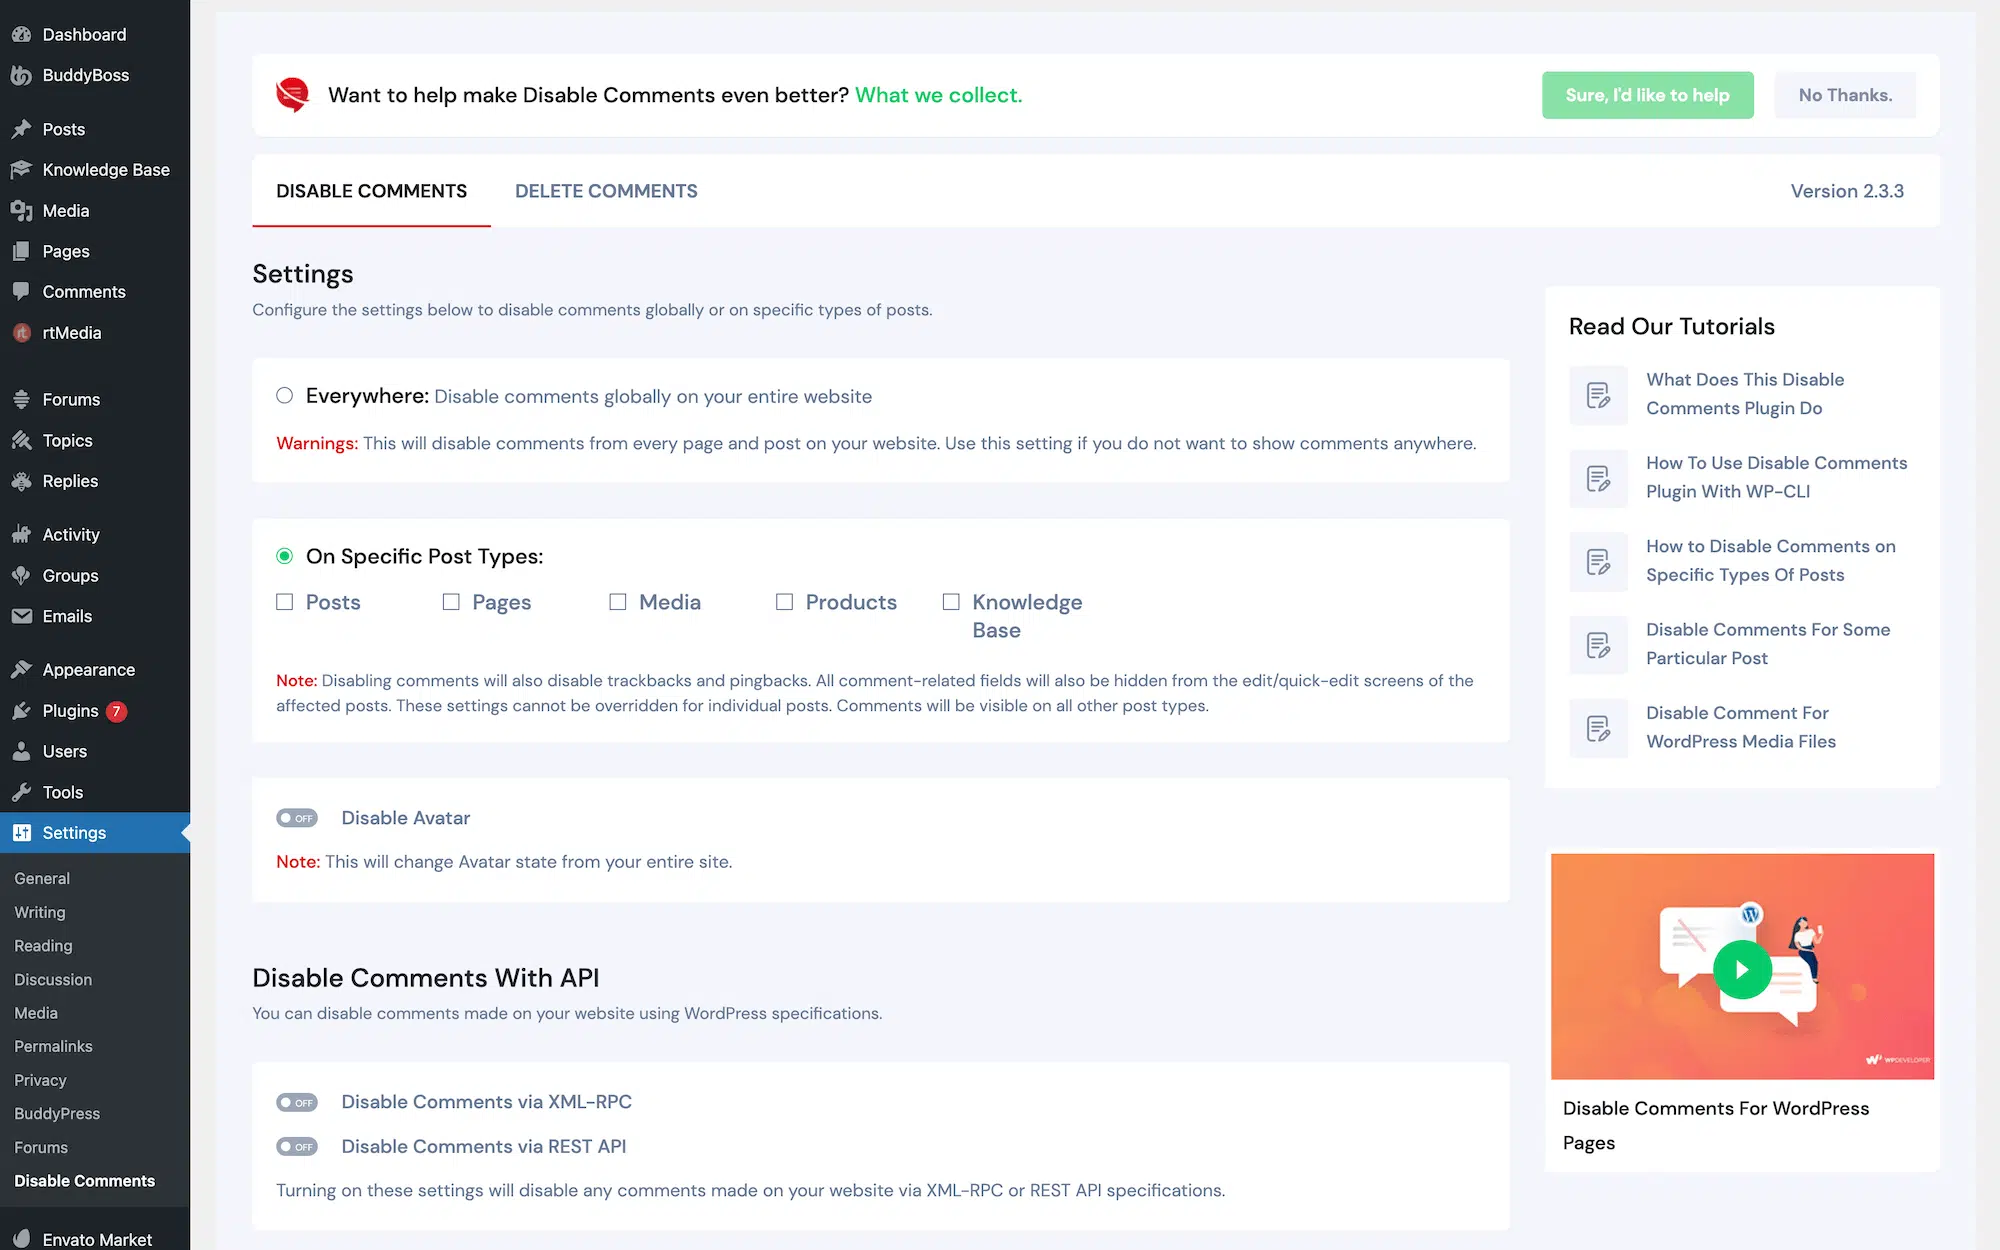The height and width of the screenshot is (1250, 2000).
Task: Play the Disable Comments tutorial video
Action: pos(1742,970)
